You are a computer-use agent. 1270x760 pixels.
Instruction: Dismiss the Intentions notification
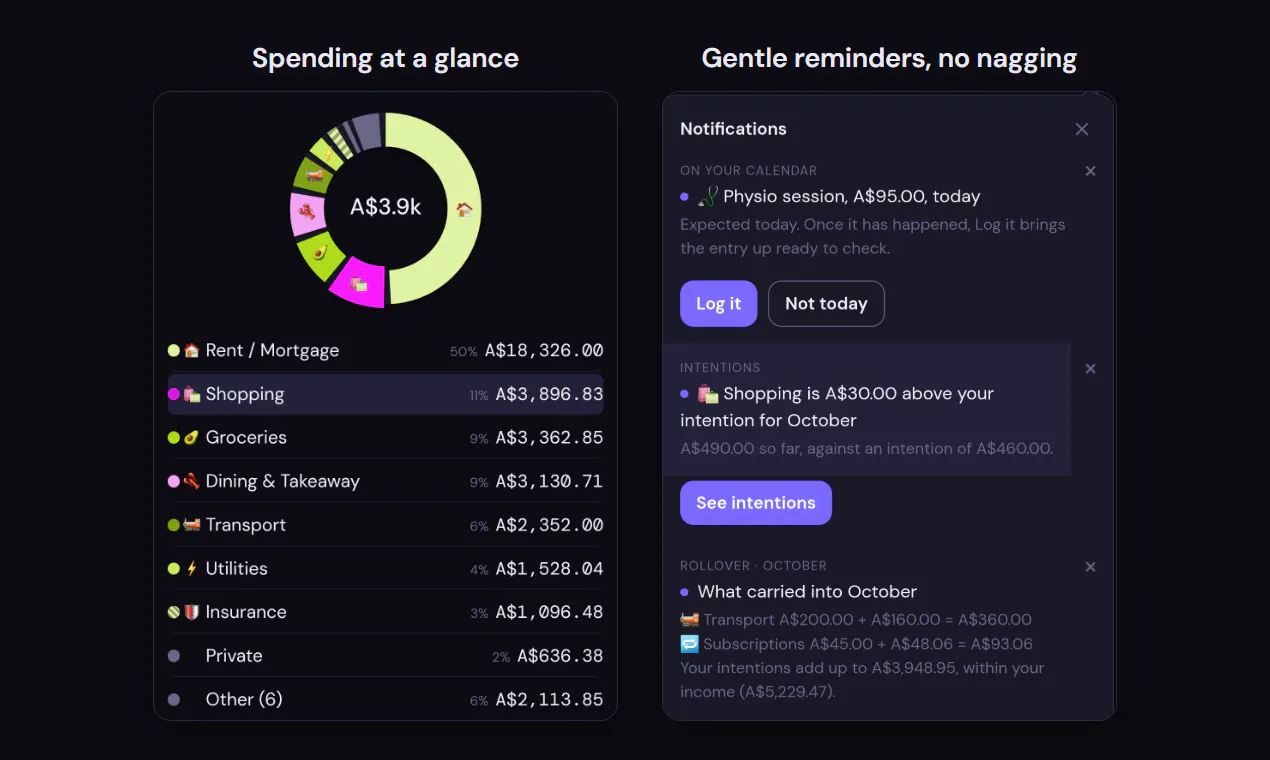point(1091,369)
